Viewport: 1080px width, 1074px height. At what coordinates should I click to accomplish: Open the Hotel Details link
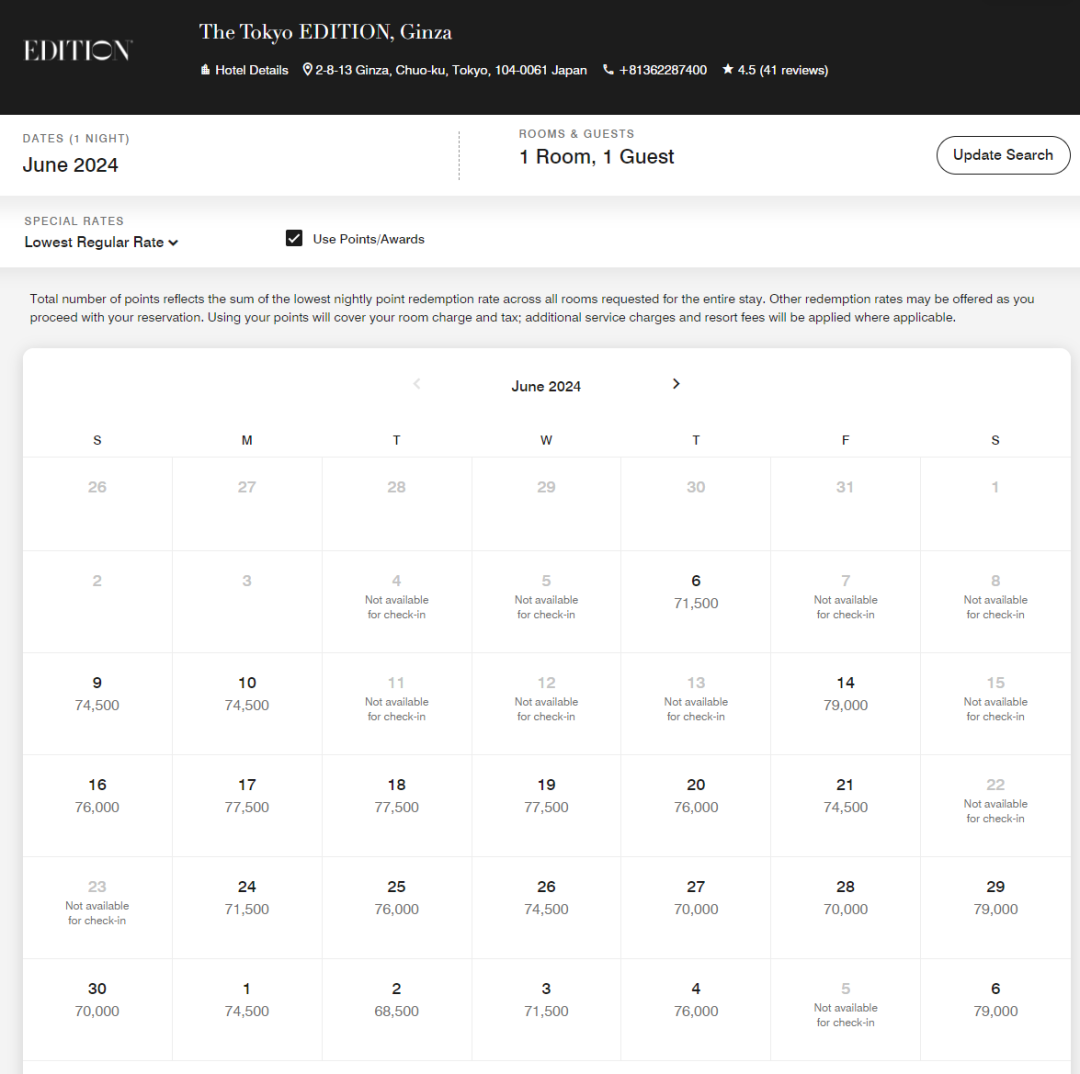coord(251,70)
